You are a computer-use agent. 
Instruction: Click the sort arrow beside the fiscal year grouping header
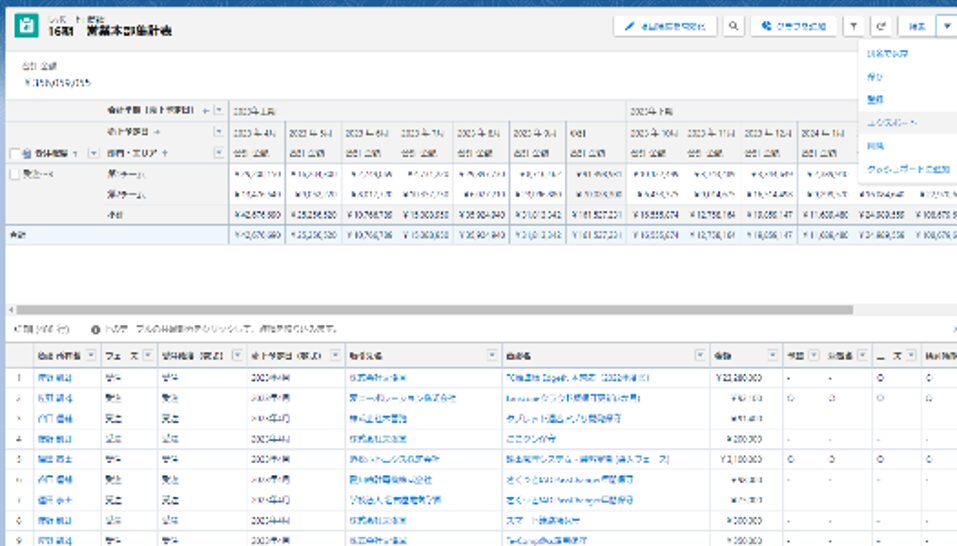pyautogui.click(x=206, y=110)
